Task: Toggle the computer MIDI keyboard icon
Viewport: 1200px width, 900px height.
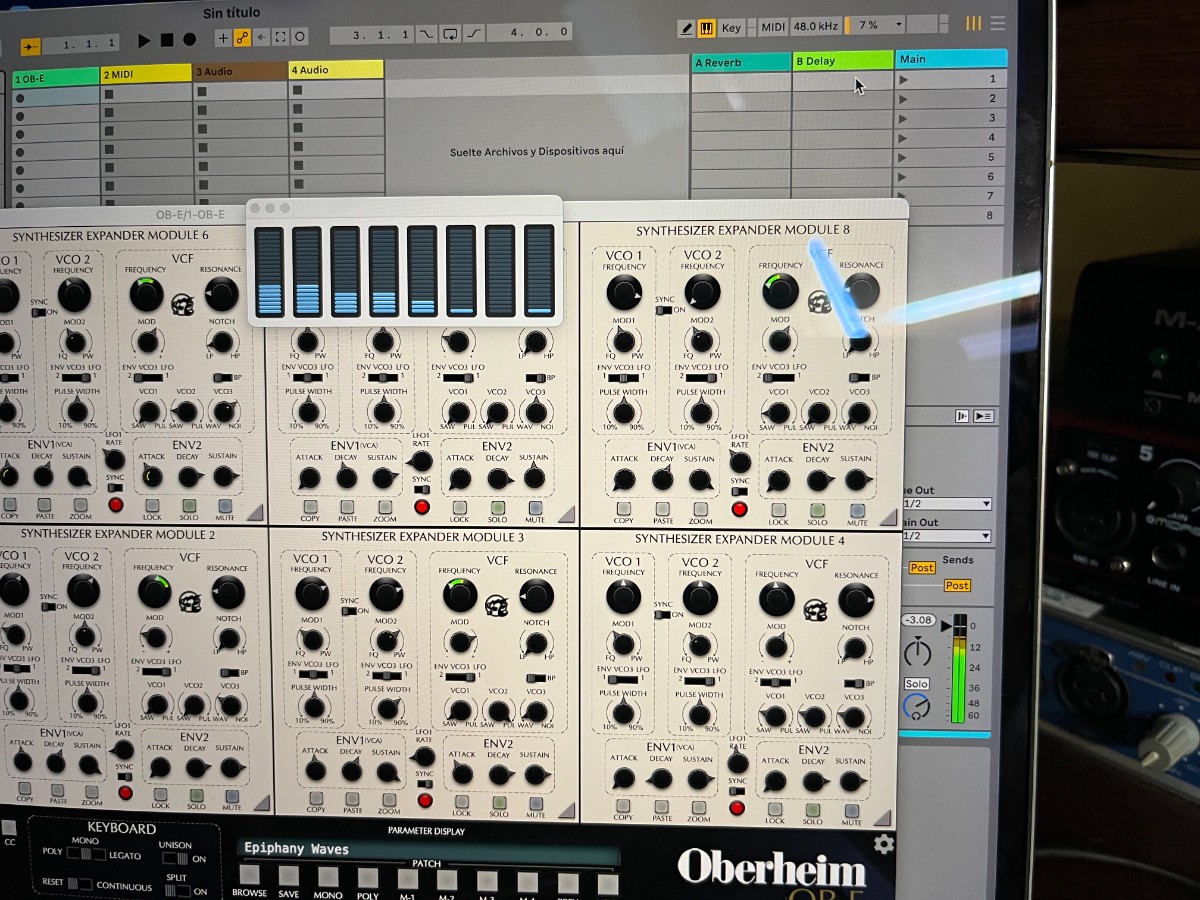Action: click(x=706, y=28)
